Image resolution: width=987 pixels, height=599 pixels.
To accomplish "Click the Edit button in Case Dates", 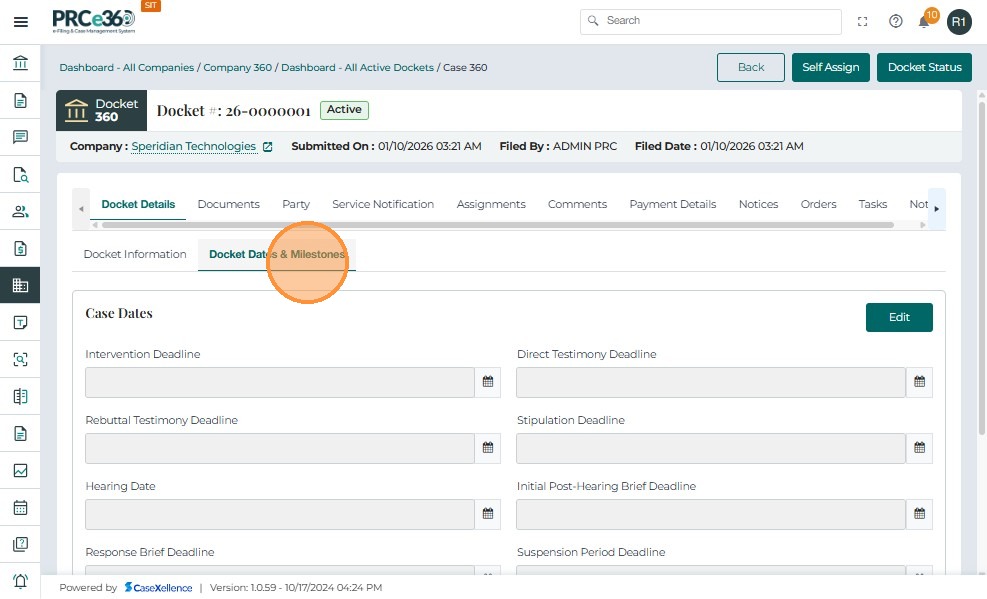I will [898, 317].
